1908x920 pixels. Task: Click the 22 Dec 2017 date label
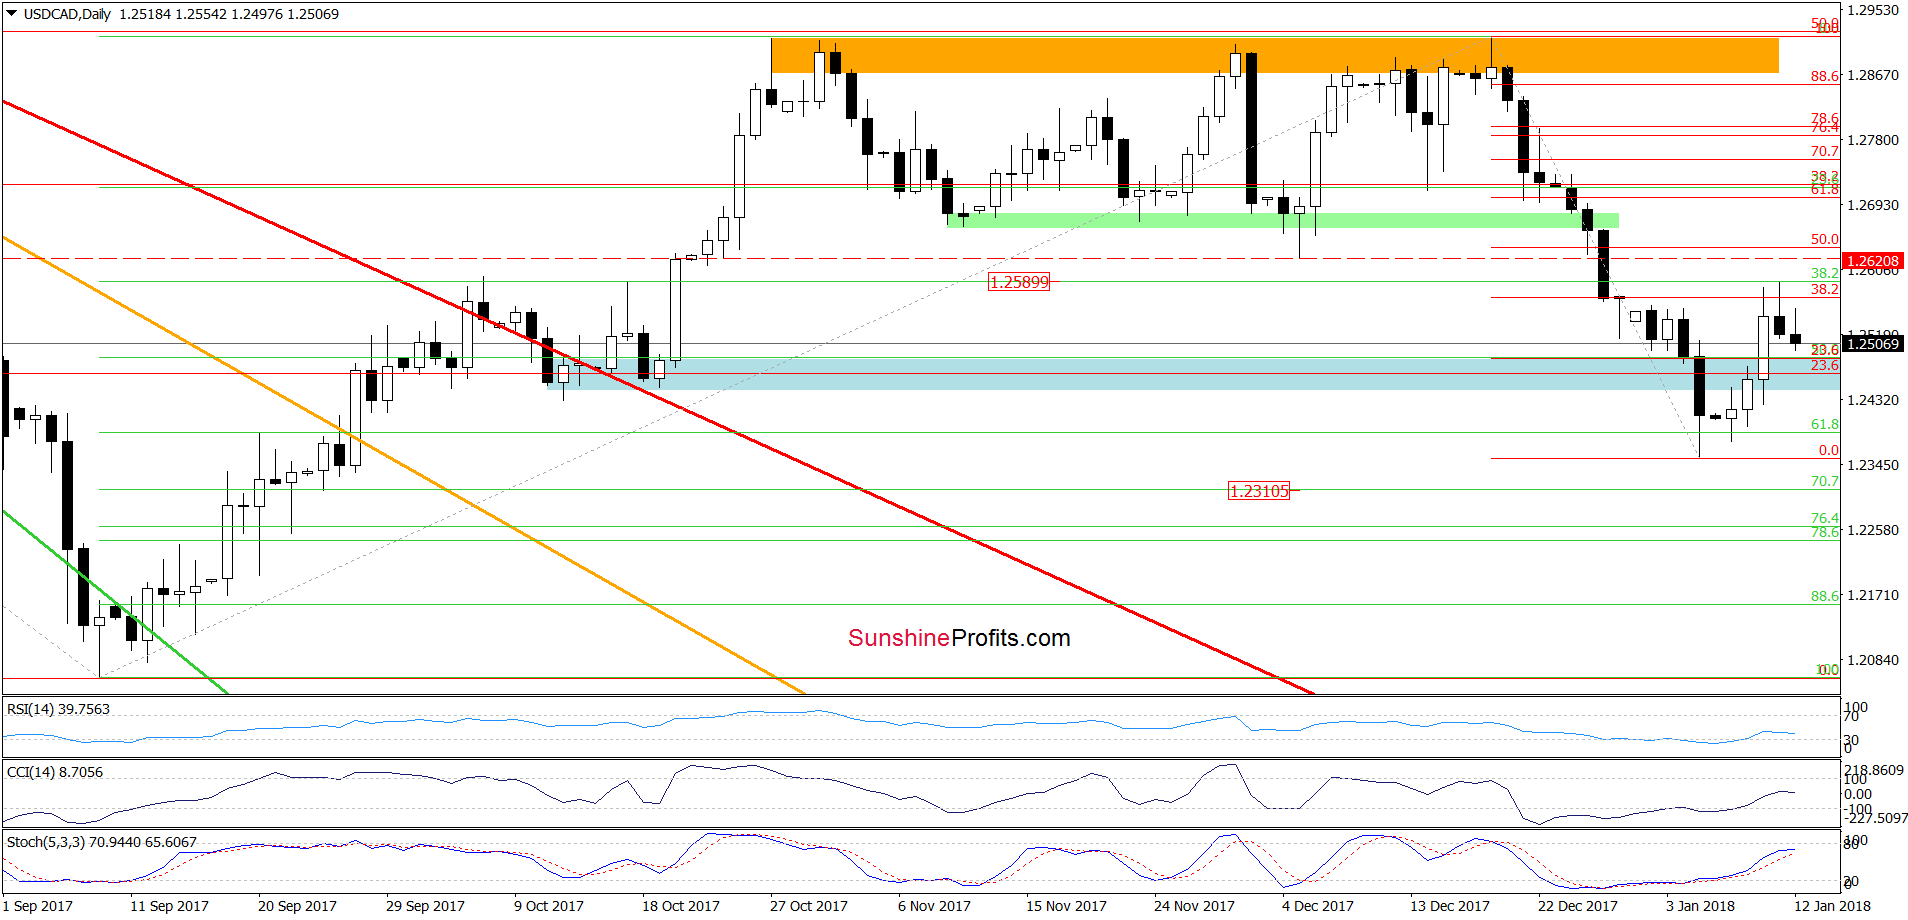[x=1578, y=906]
